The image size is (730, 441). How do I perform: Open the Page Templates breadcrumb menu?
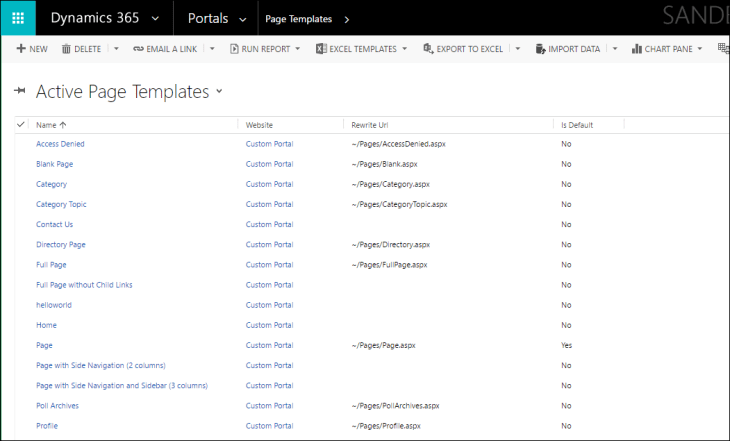[x=346, y=19]
